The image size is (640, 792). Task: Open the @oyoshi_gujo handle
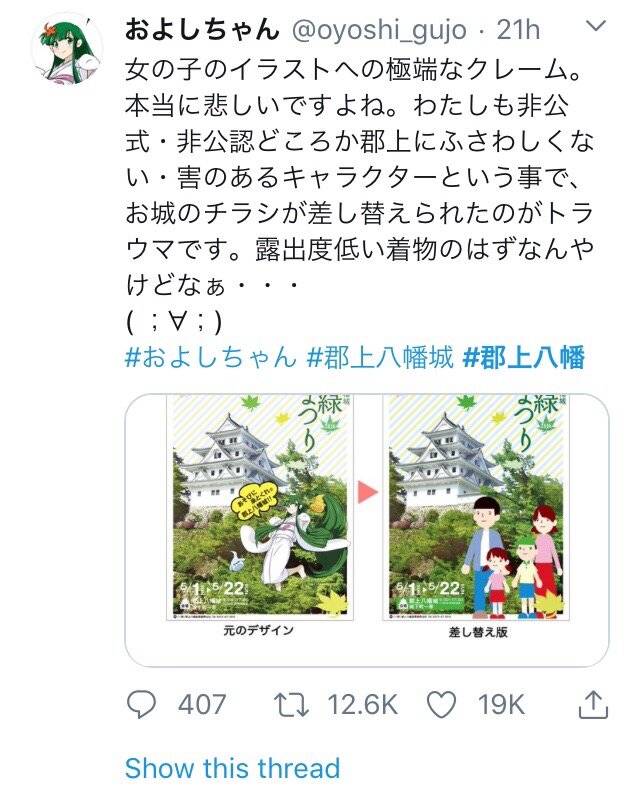click(x=379, y=30)
